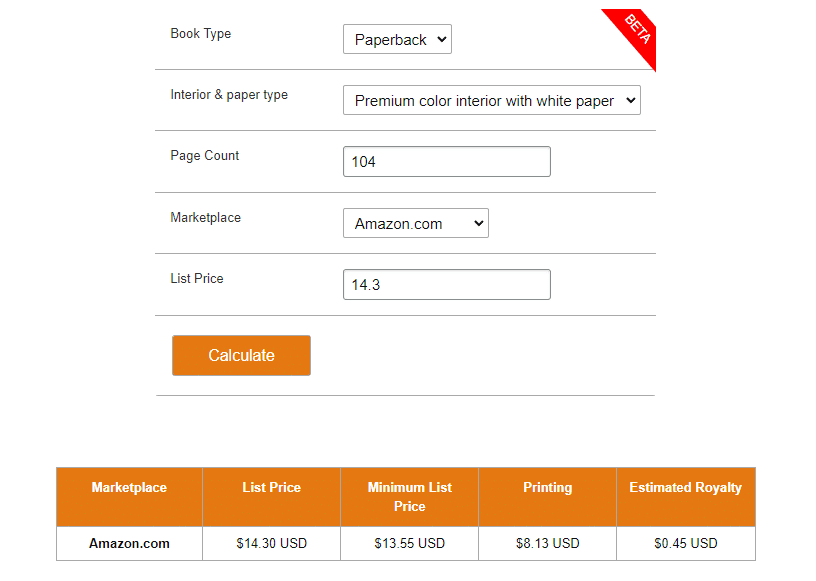Click the $8.13 USD printing cost
The width and height of the screenshot is (816, 581).
[547, 543]
